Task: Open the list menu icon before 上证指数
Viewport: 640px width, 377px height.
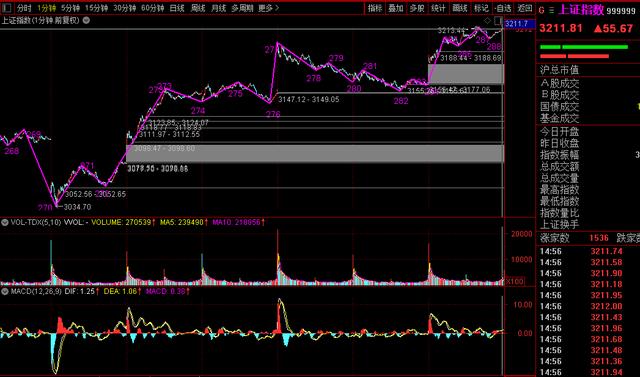Action: tap(551, 11)
